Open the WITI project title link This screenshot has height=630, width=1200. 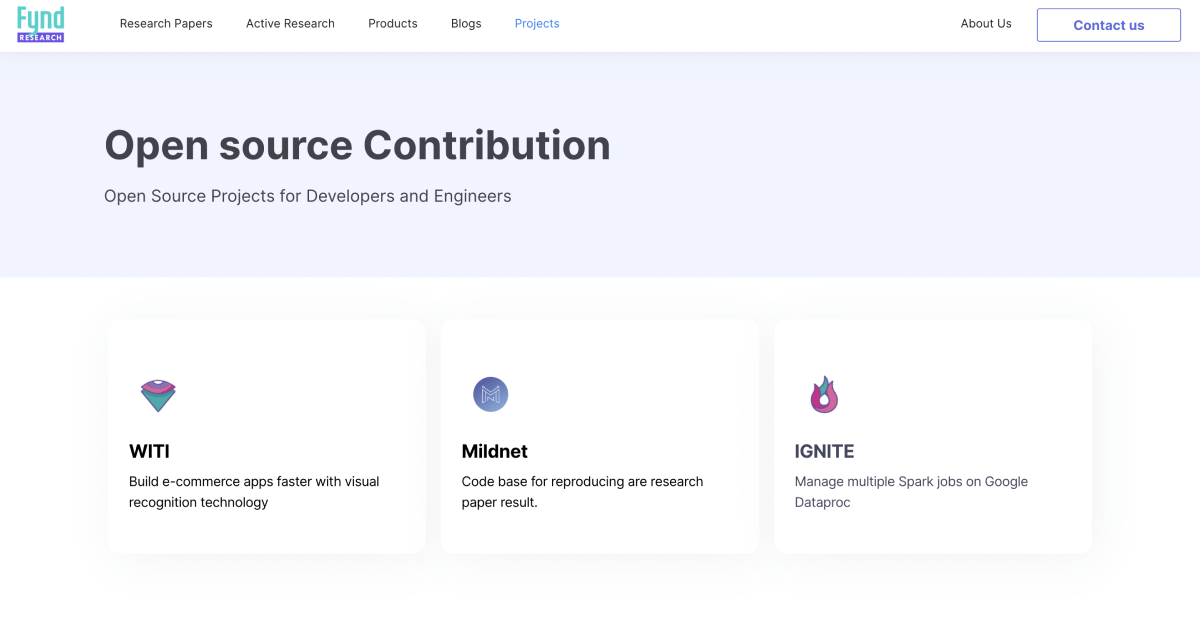(x=148, y=451)
